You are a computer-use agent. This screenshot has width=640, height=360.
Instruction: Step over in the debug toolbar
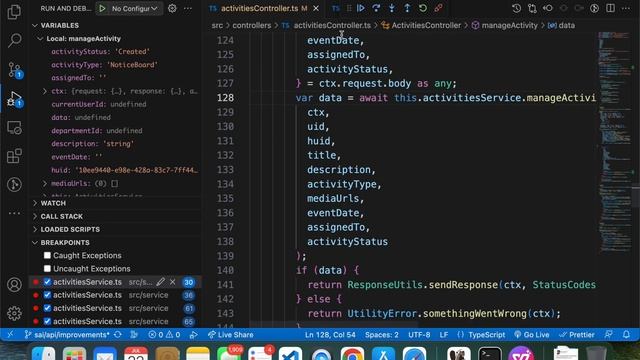pyautogui.click(x=376, y=8)
